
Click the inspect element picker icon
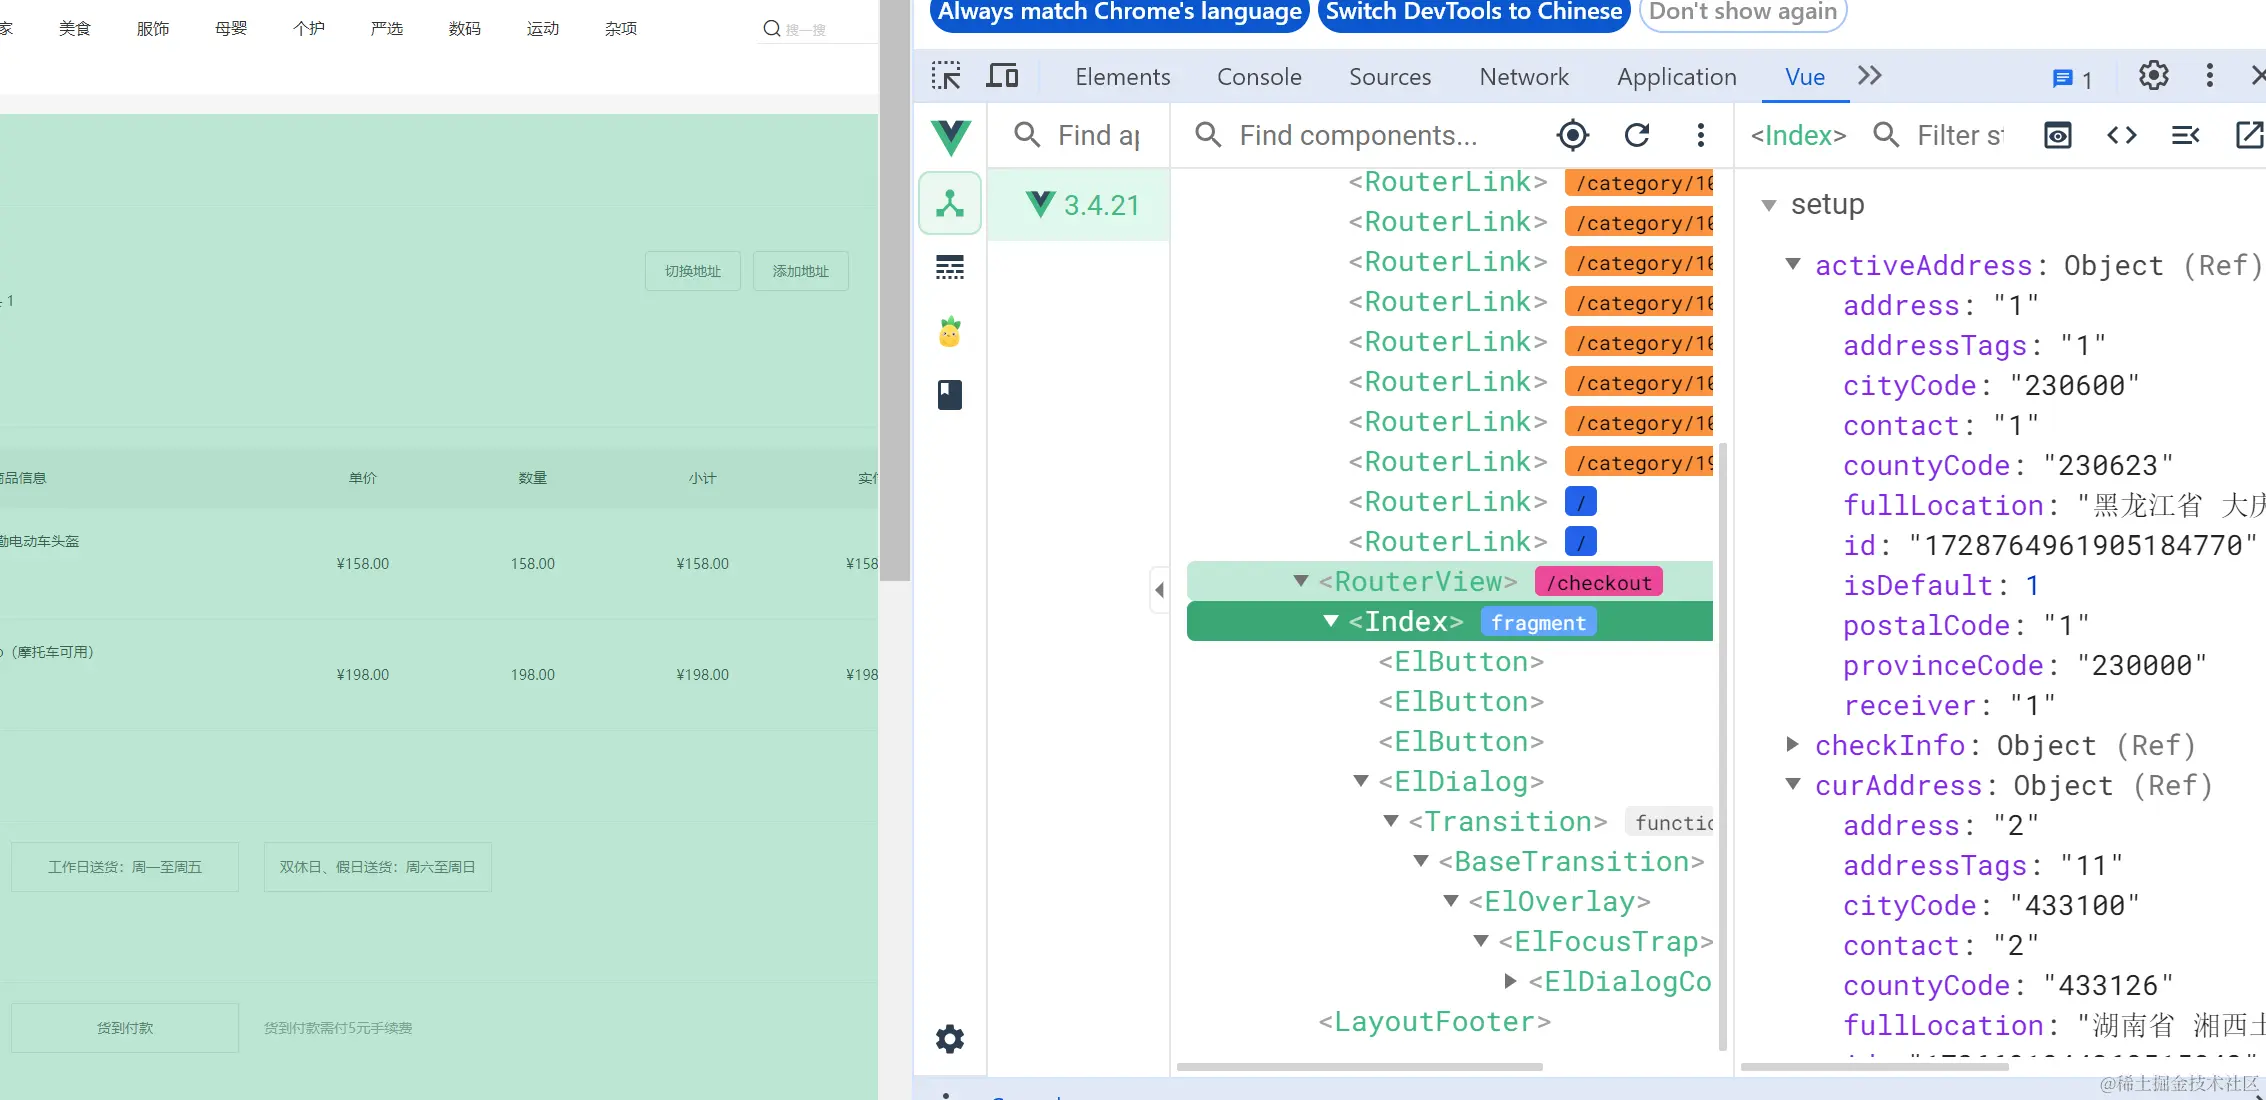click(946, 76)
